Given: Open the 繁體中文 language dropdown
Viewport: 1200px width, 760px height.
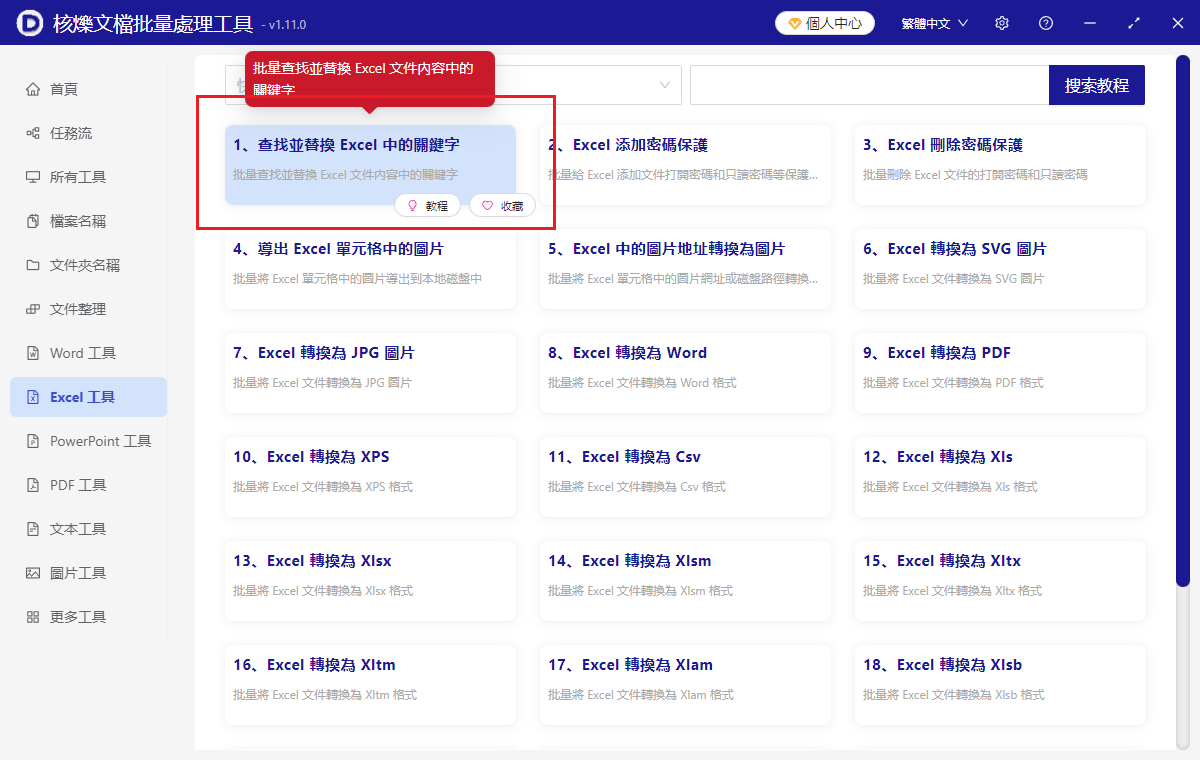Looking at the screenshot, I should pos(934,23).
